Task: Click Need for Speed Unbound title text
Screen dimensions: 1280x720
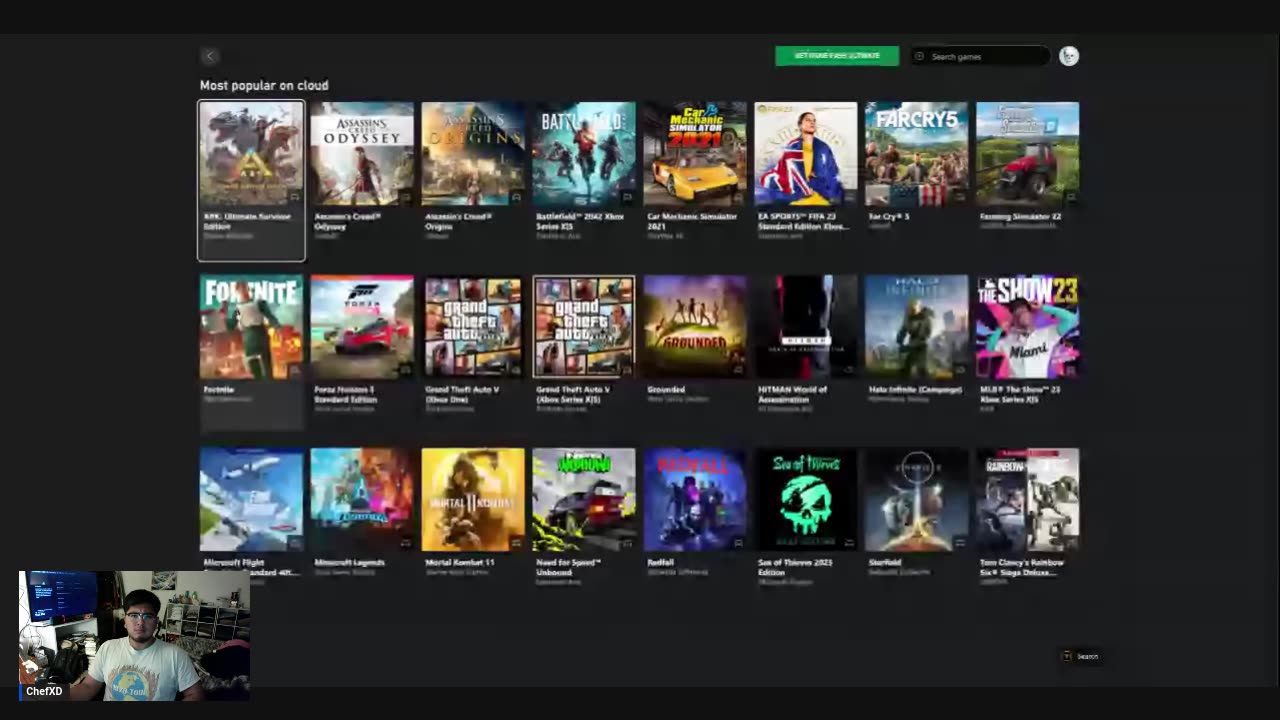Action: [x=568, y=567]
